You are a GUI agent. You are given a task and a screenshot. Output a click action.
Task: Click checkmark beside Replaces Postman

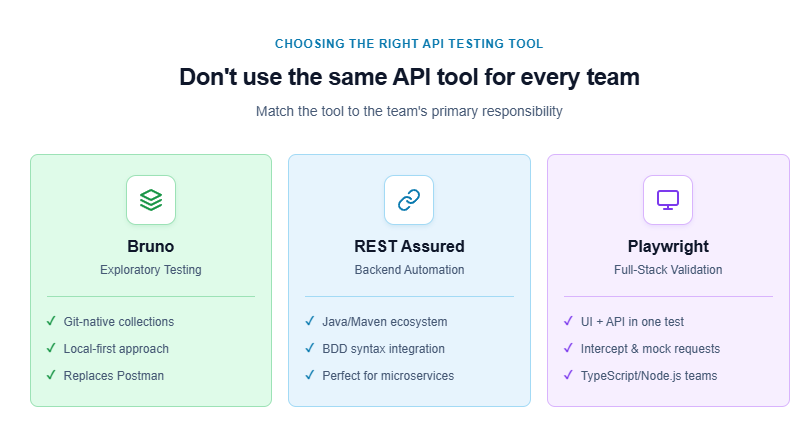click(51, 375)
